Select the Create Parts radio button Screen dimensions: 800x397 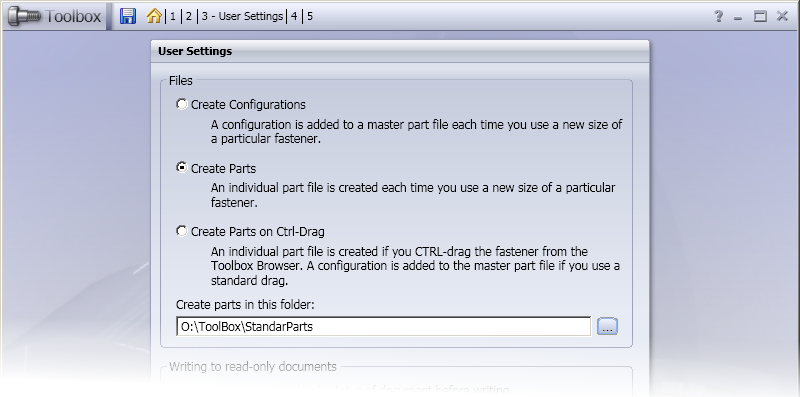click(x=182, y=167)
